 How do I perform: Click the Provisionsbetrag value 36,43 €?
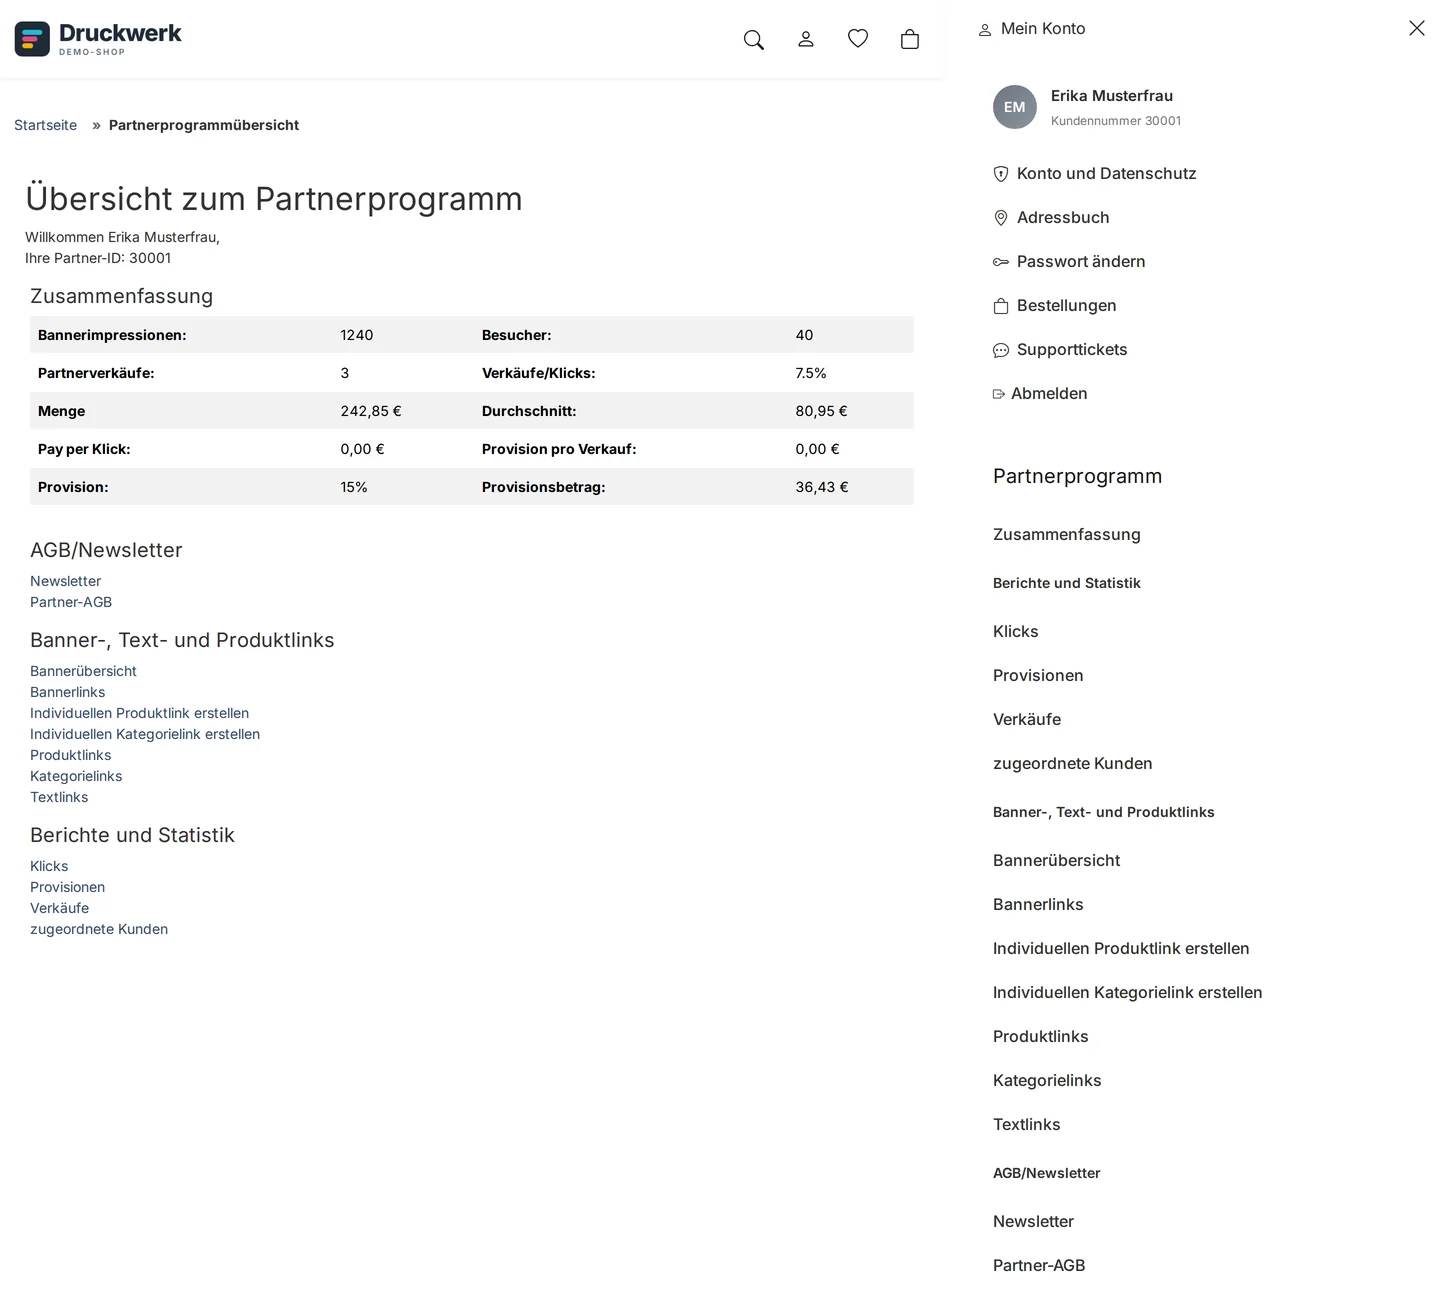click(x=822, y=487)
